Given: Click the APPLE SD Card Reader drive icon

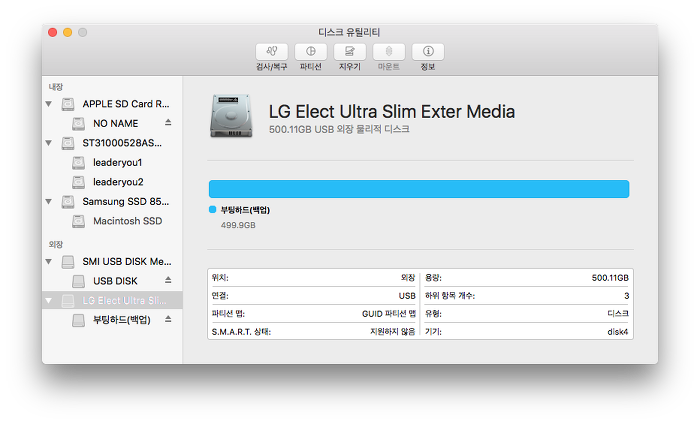Looking at the screenshot, I should pyautogui.click(x=68, y=104).
